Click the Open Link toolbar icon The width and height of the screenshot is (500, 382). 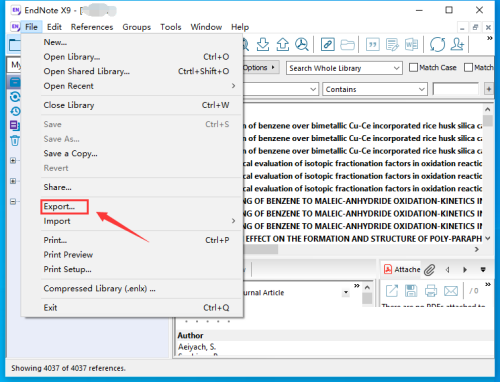(x=327, y=44)
